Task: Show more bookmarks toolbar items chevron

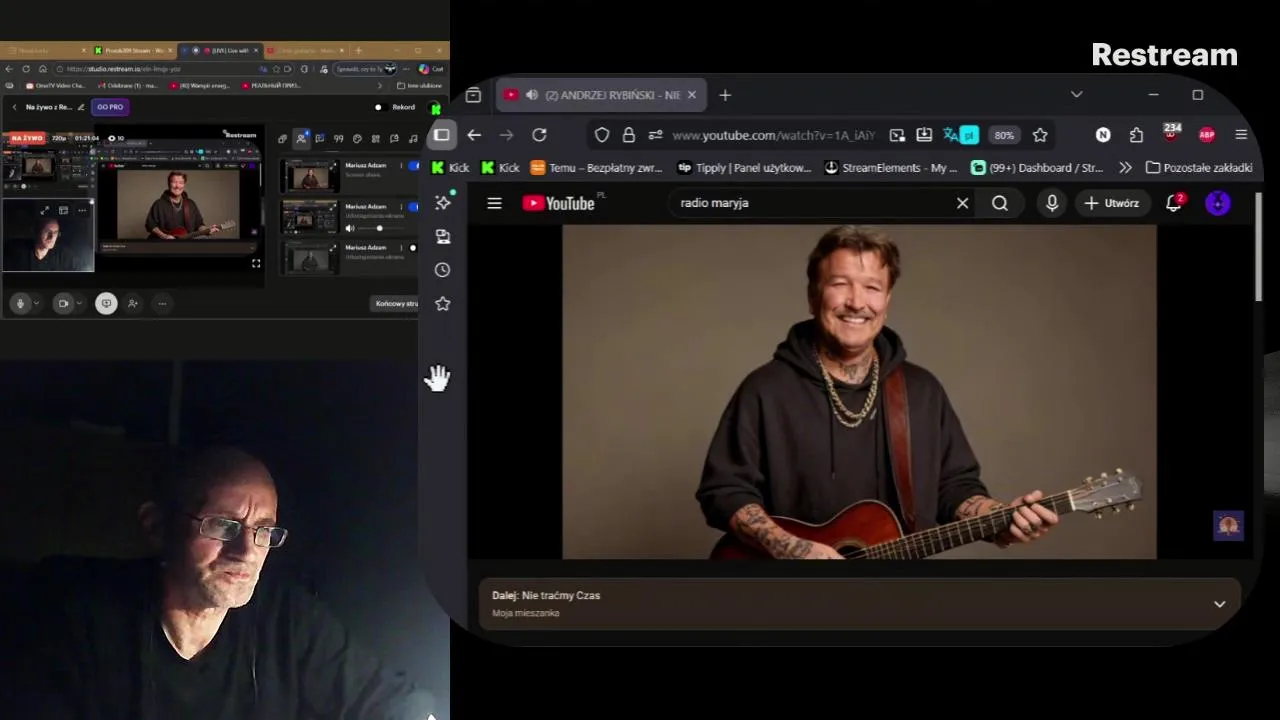Action: click(x=1125, y=168)
